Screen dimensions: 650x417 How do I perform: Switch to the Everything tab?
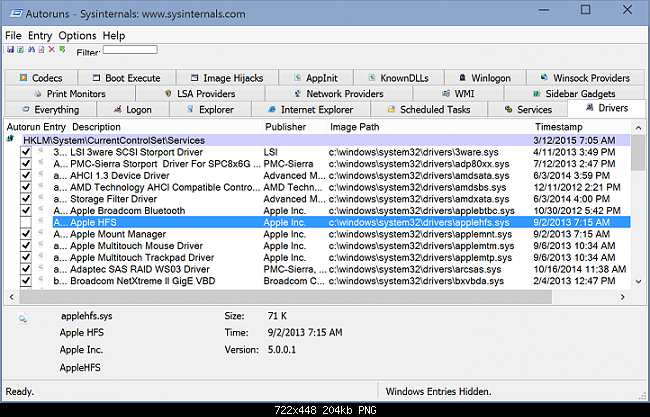coord(50,109)
